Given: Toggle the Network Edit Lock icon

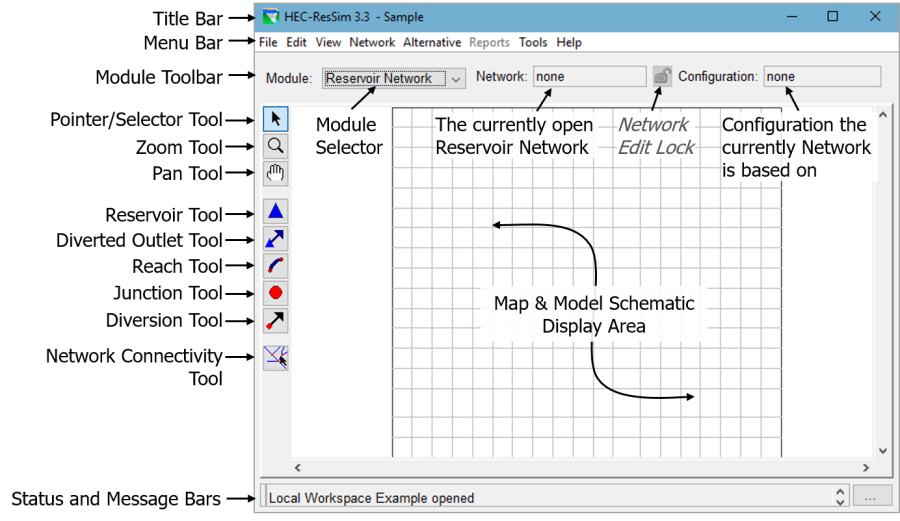Looking at the screenshot, I should coord(662,76).
